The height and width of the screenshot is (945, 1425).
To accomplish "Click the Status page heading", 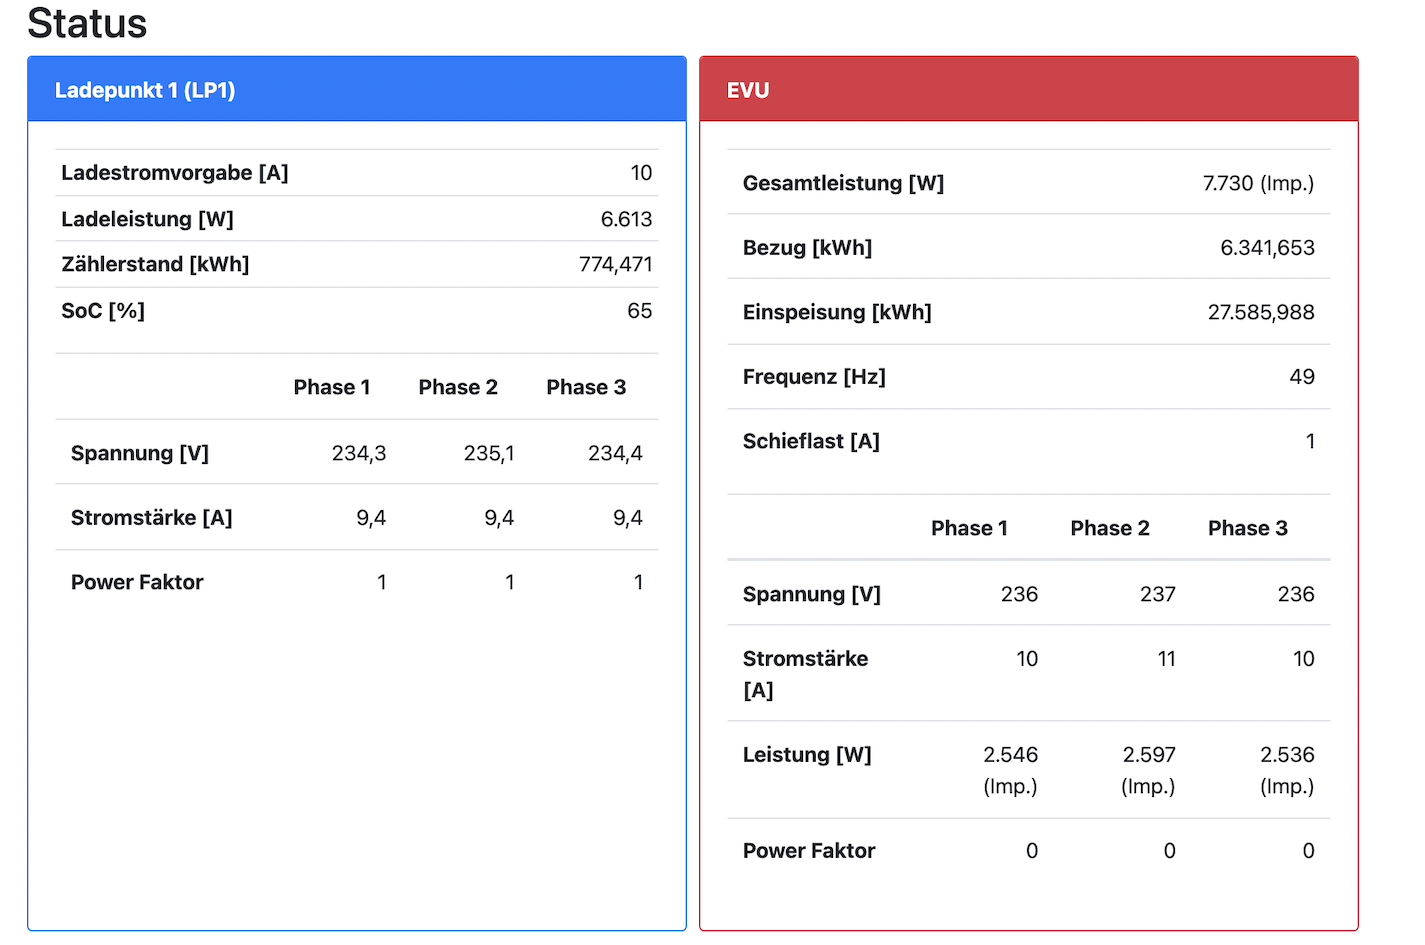I will (87, 23).
